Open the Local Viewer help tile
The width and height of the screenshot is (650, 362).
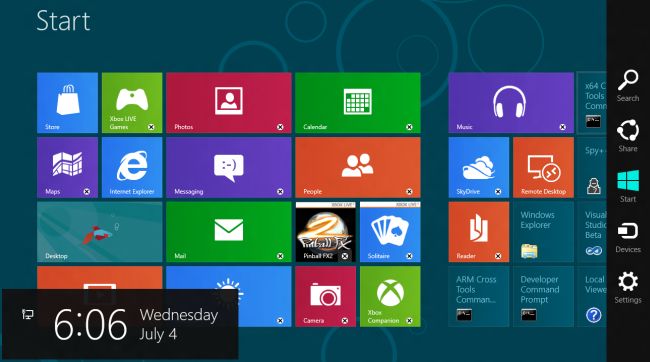click(x=592, y=296)
